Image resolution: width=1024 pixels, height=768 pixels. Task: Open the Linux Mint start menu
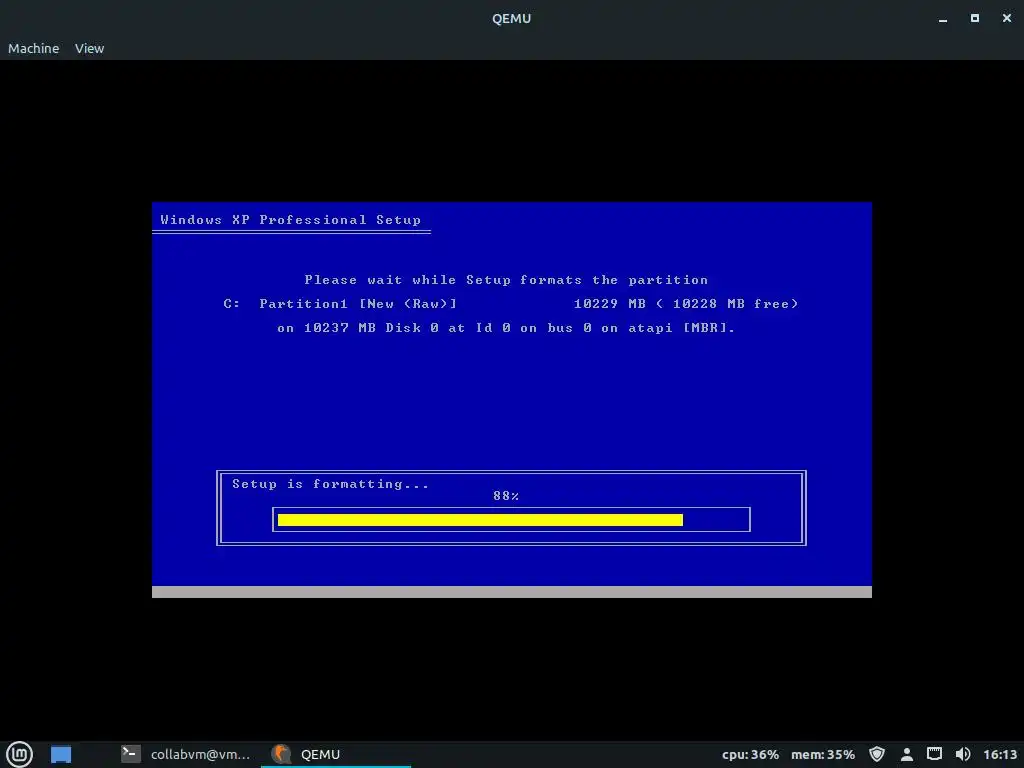[19, 754]
